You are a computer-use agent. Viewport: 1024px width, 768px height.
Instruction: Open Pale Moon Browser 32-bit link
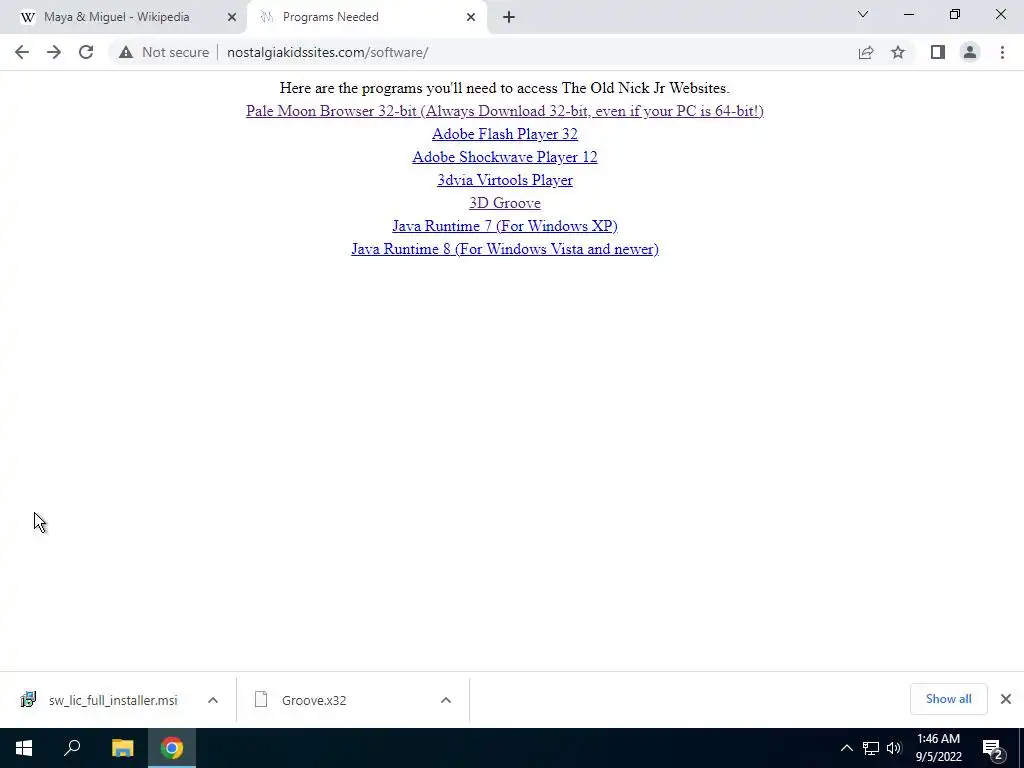point(505,111)
